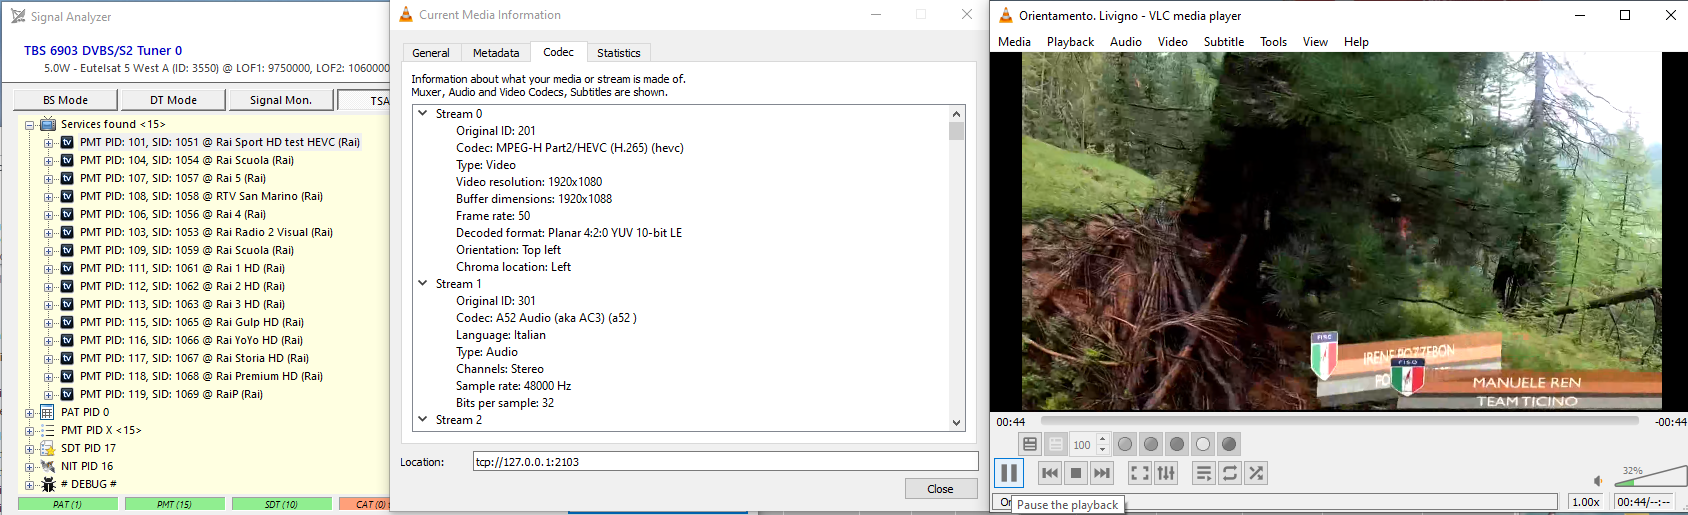Viewport: 1688px width, 515px height.
Task: Click the TV icon for Rai 4
Action: pyautogui.click(x=67, y=214)
